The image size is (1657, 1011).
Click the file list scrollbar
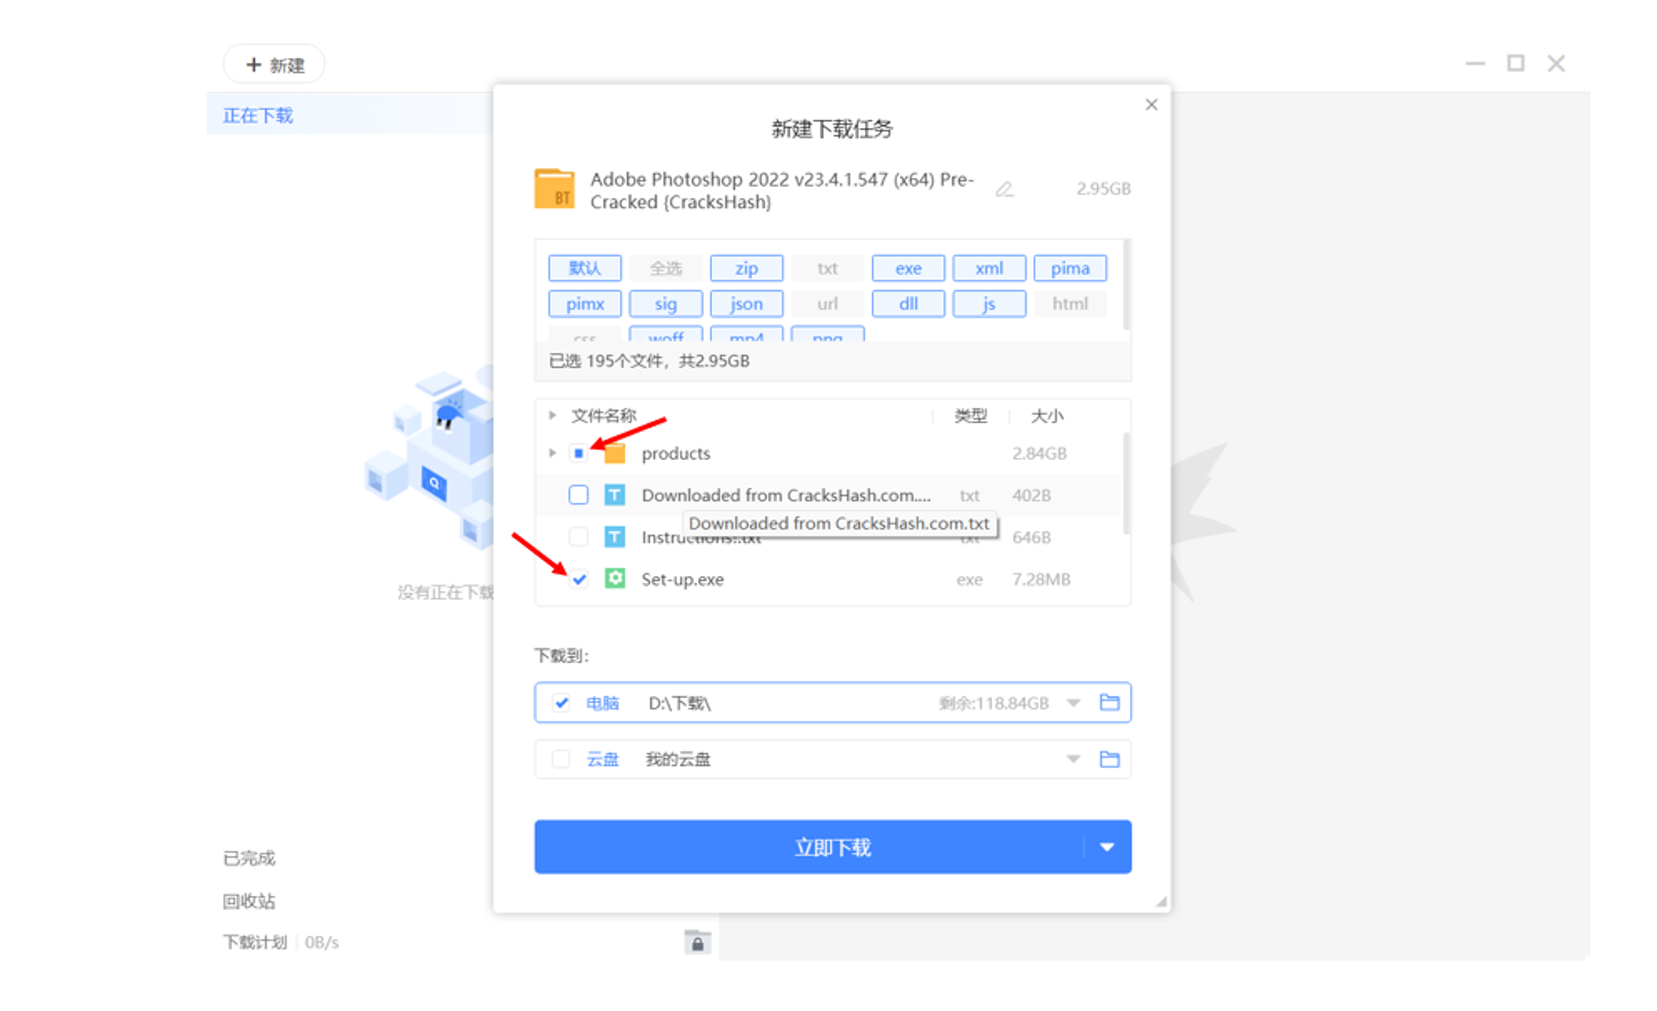coord(1127,484)
